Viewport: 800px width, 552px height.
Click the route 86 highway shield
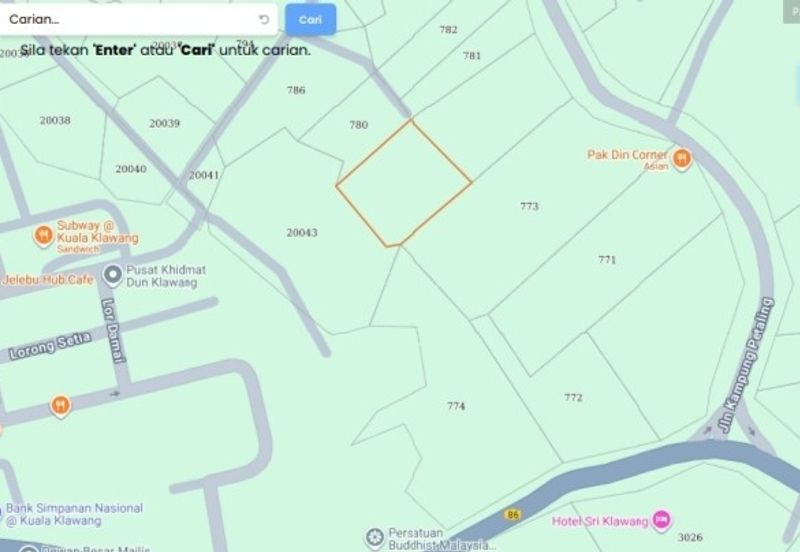point(512,514)
